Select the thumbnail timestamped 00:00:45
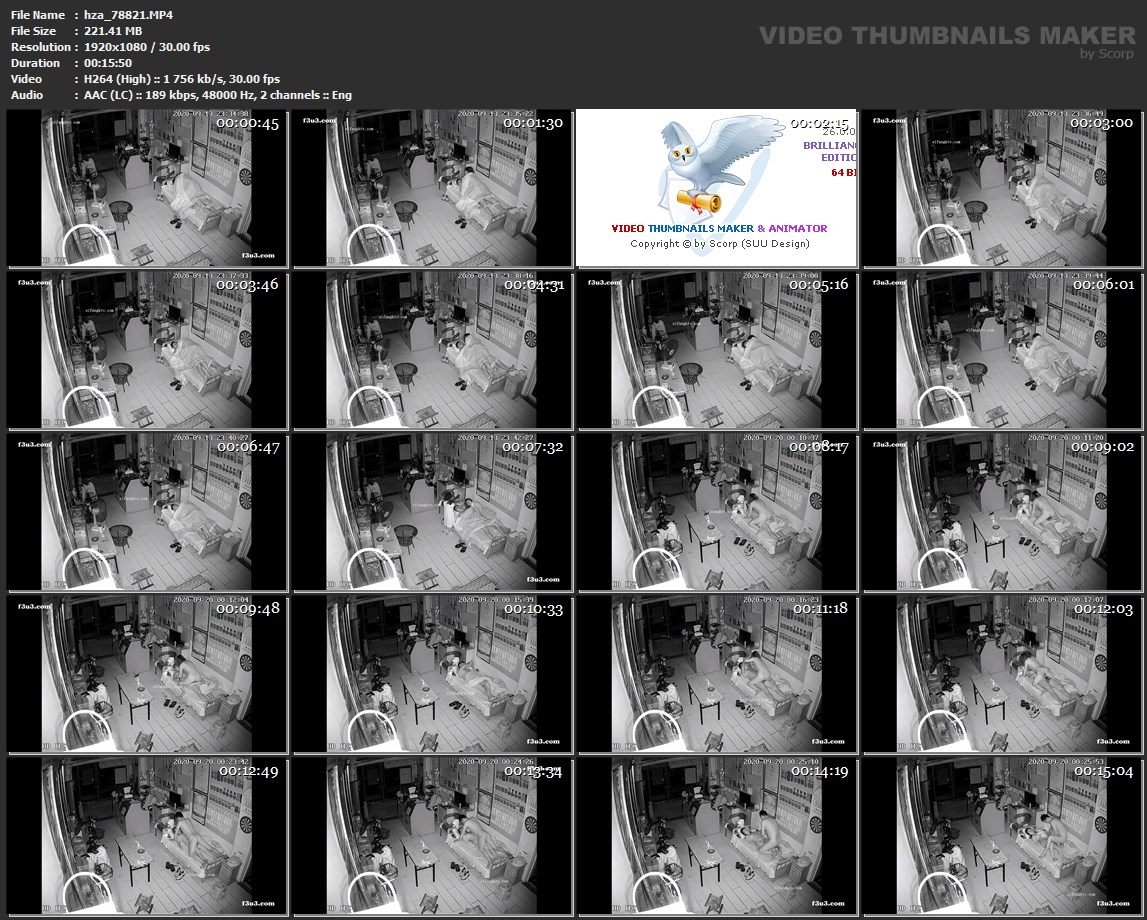The image size is (1147, 920). point(147,188)
